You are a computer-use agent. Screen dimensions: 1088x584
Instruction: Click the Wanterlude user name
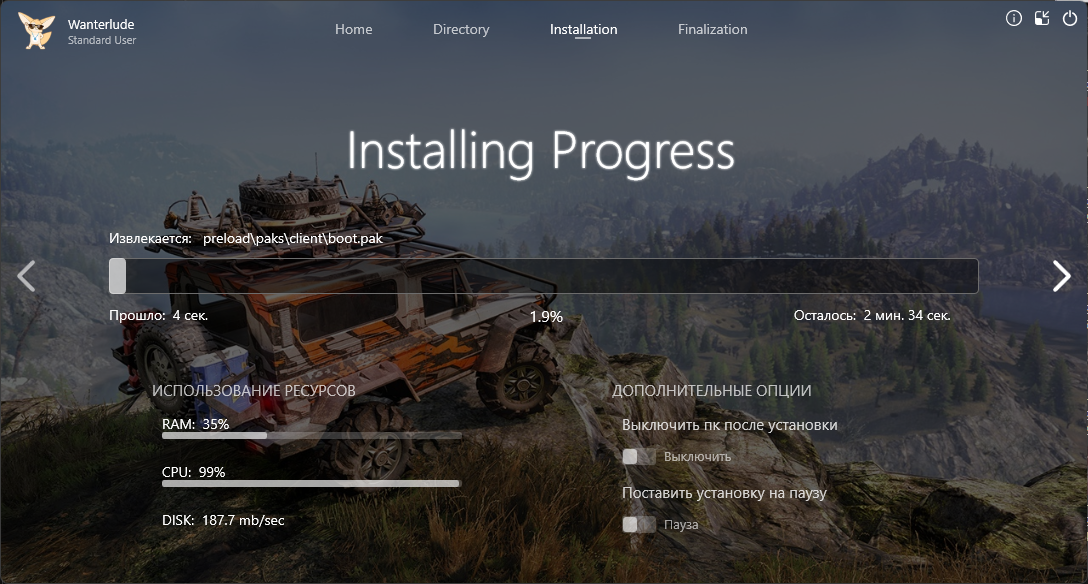click(101, 24)
